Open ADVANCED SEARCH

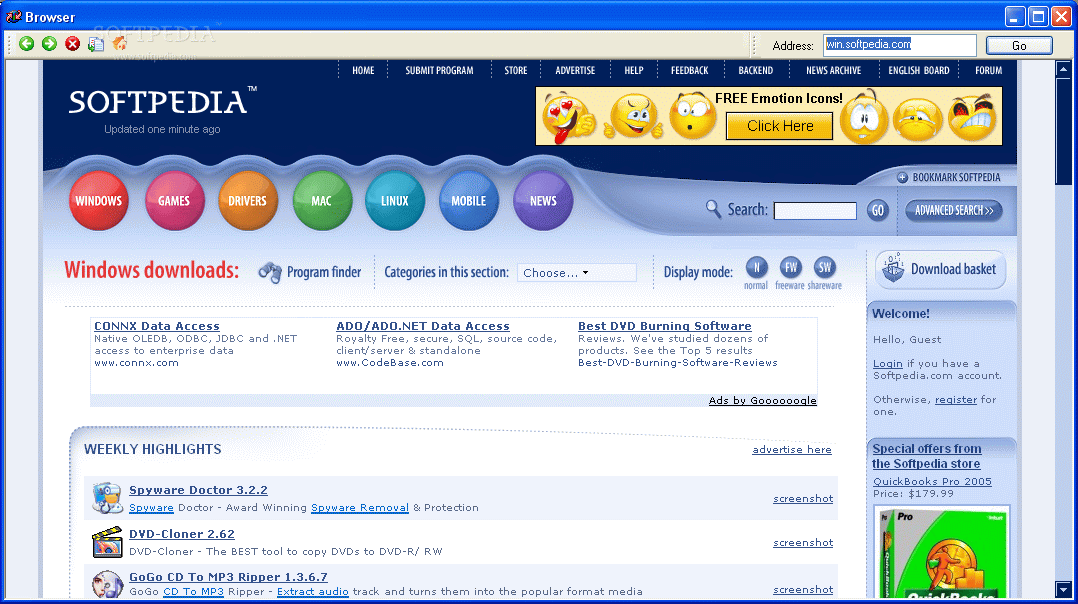(x=954, y=210)
